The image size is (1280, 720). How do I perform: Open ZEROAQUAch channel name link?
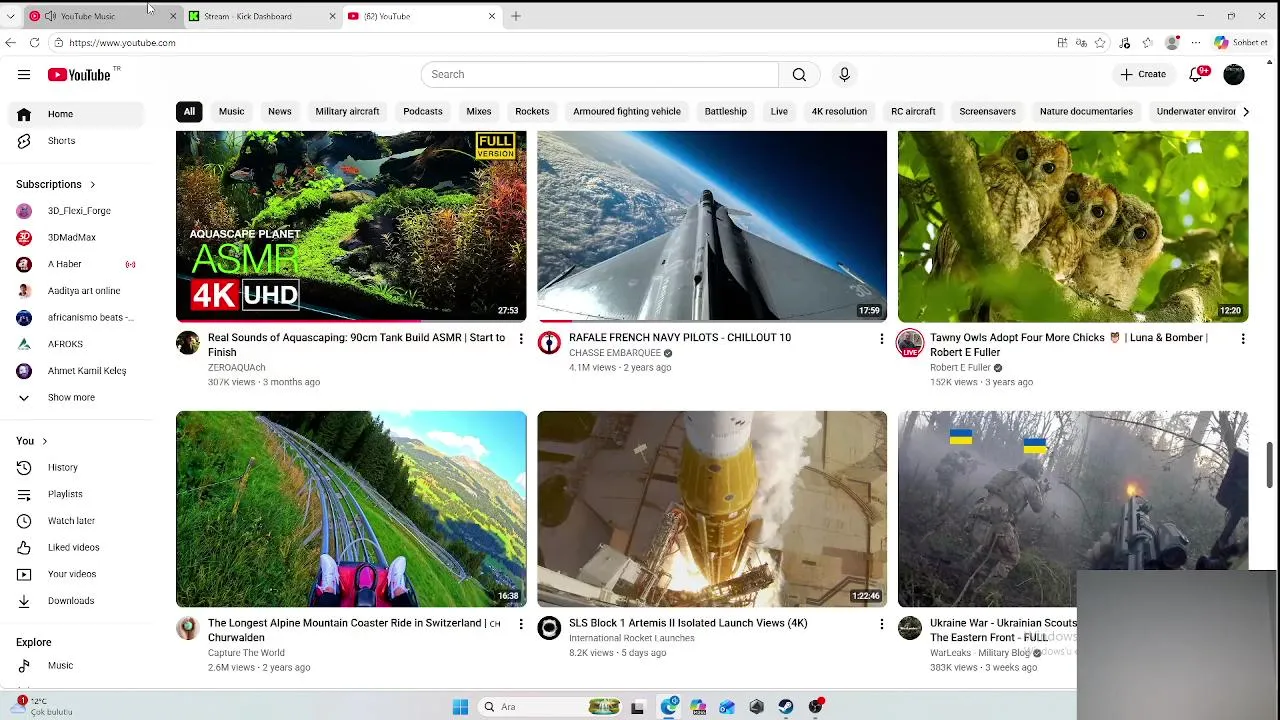pyautogui.click(x=236, y=368)
